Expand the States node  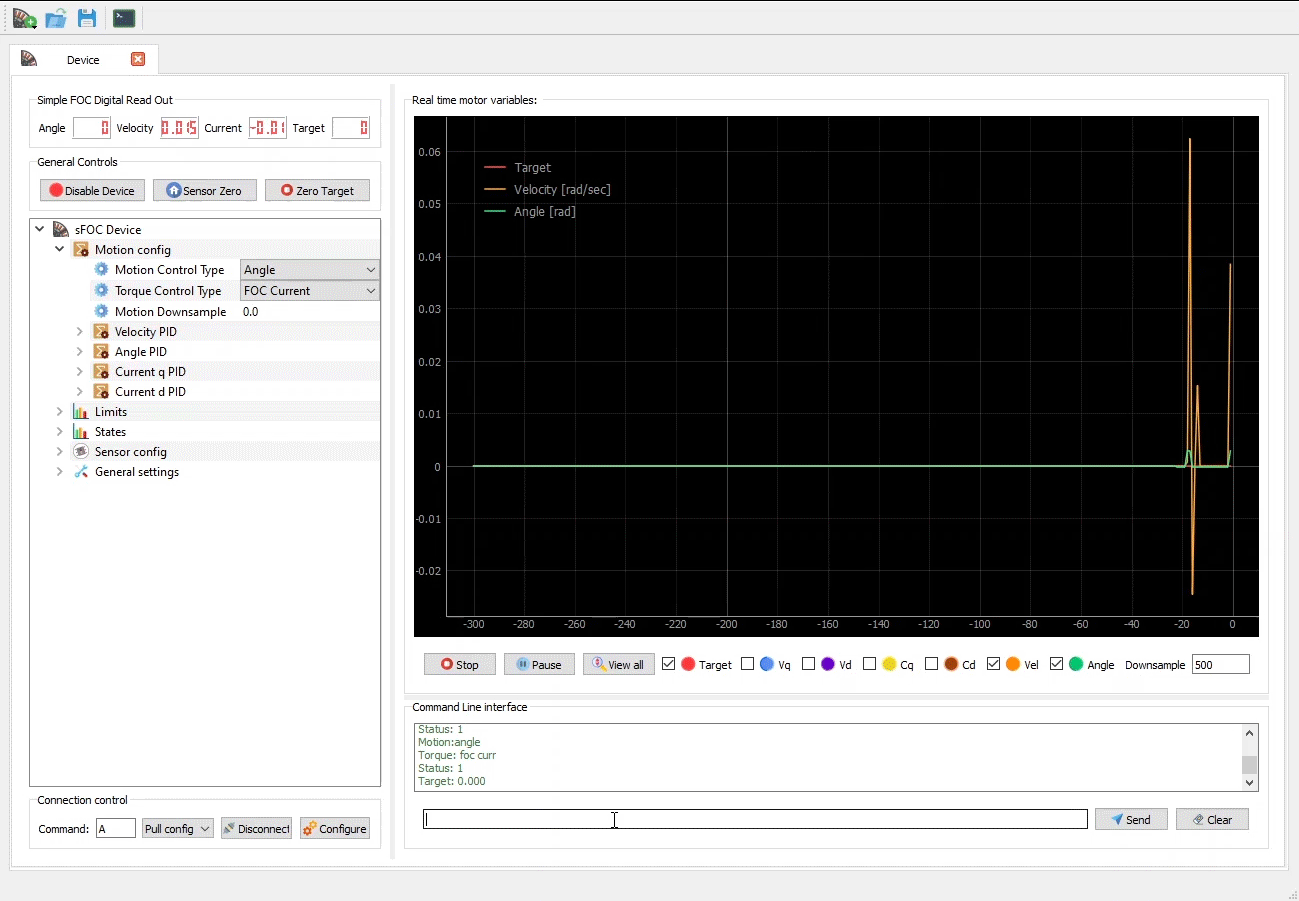60,432
